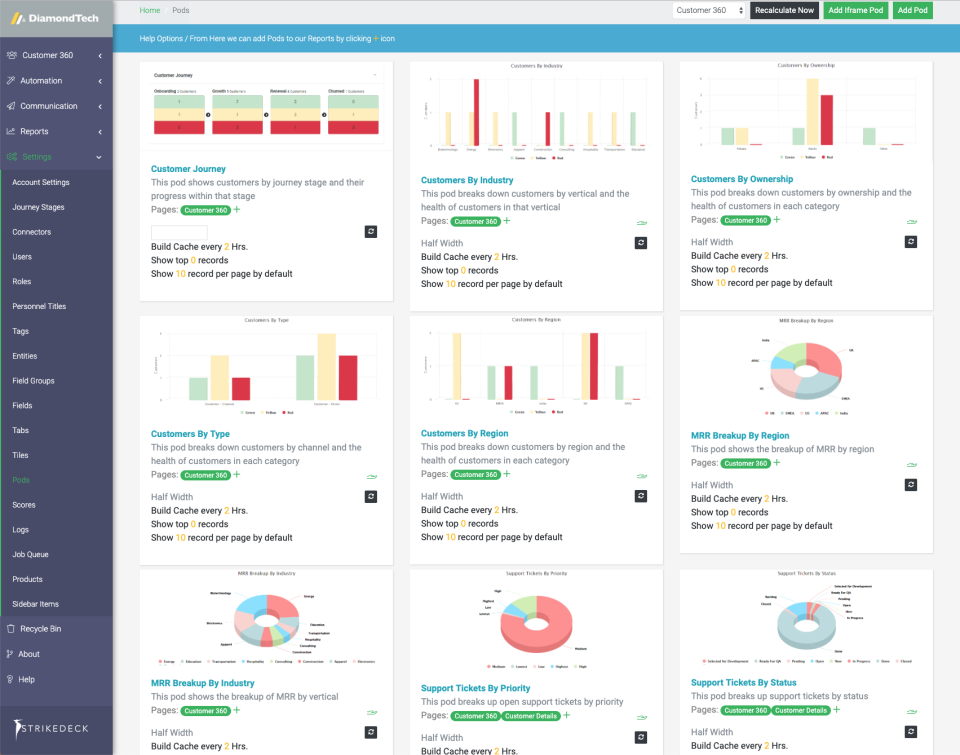Image resolution: width=960 pixels, height=755 pixels.
Task: Expand Automation sidebar menu
Action: 56,81
